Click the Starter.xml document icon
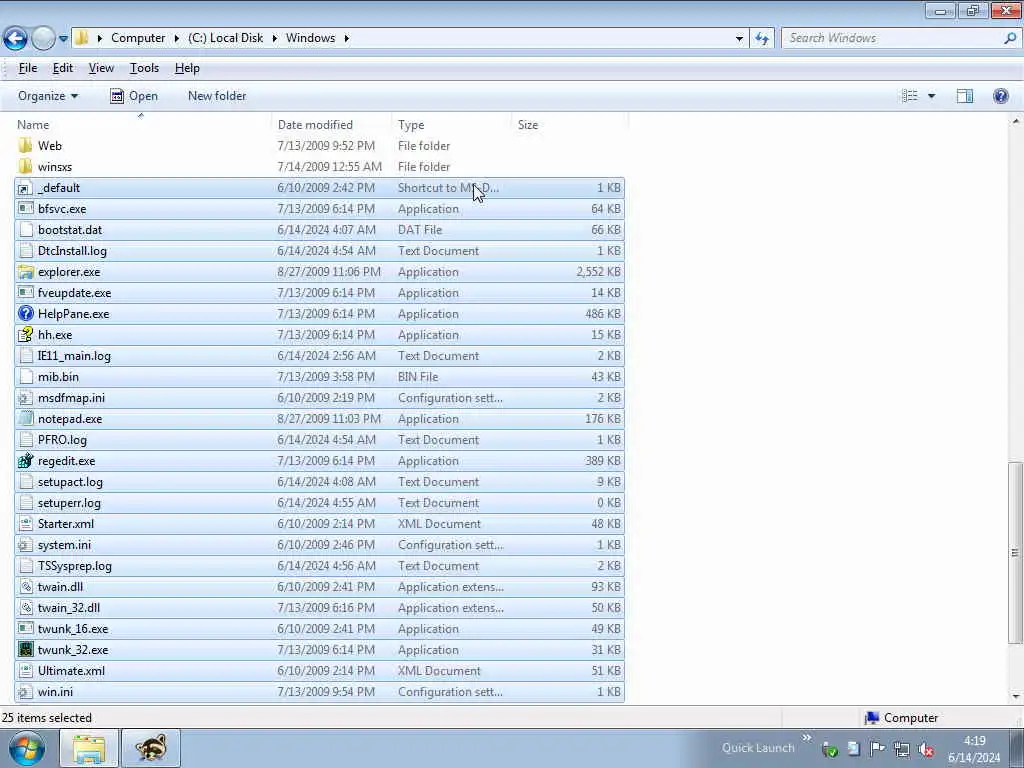The height and width of the screenshot is (768, 1024). click(25, 524)
